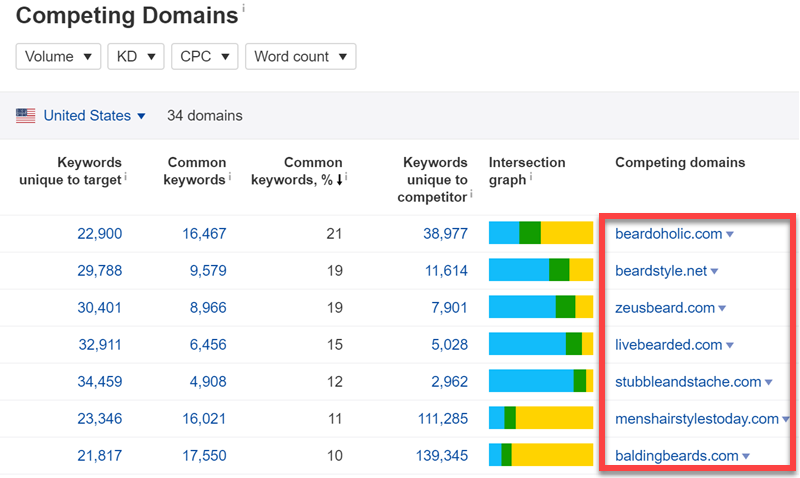
Task: Click intersection graph bar for livebearded.com
Action: pyautogui.click(x=541, y=344)
